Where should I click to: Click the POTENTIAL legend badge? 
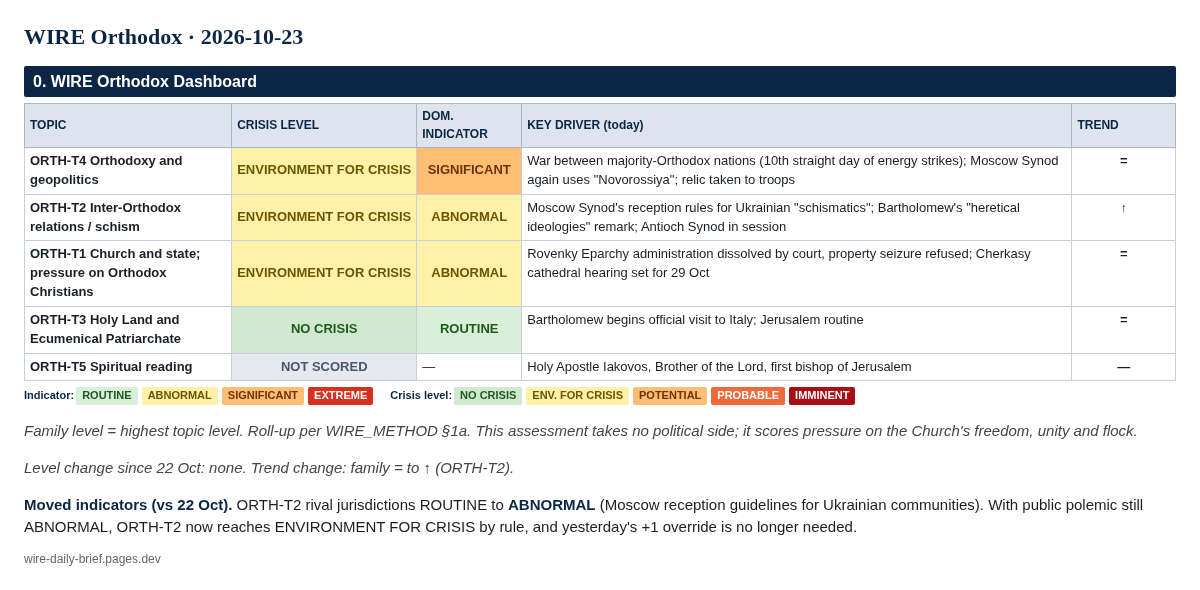pyautogui.click(x=670, y=396)
